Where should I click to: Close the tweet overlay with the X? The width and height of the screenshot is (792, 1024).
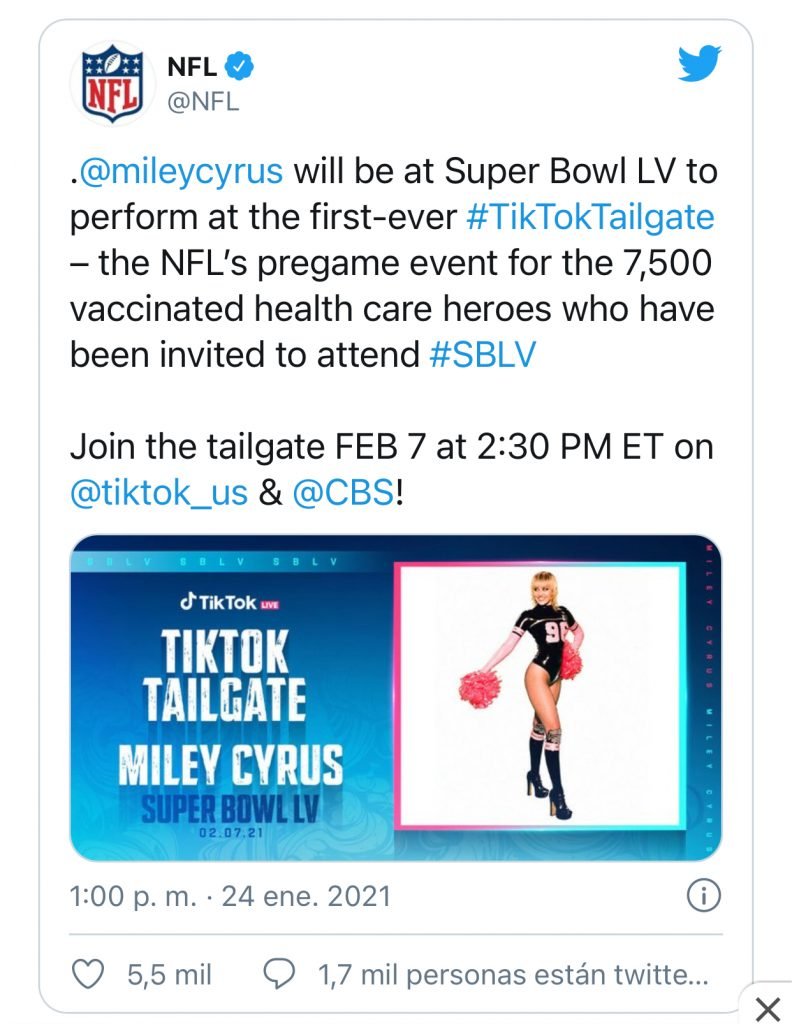click(x=766, y=1006)
